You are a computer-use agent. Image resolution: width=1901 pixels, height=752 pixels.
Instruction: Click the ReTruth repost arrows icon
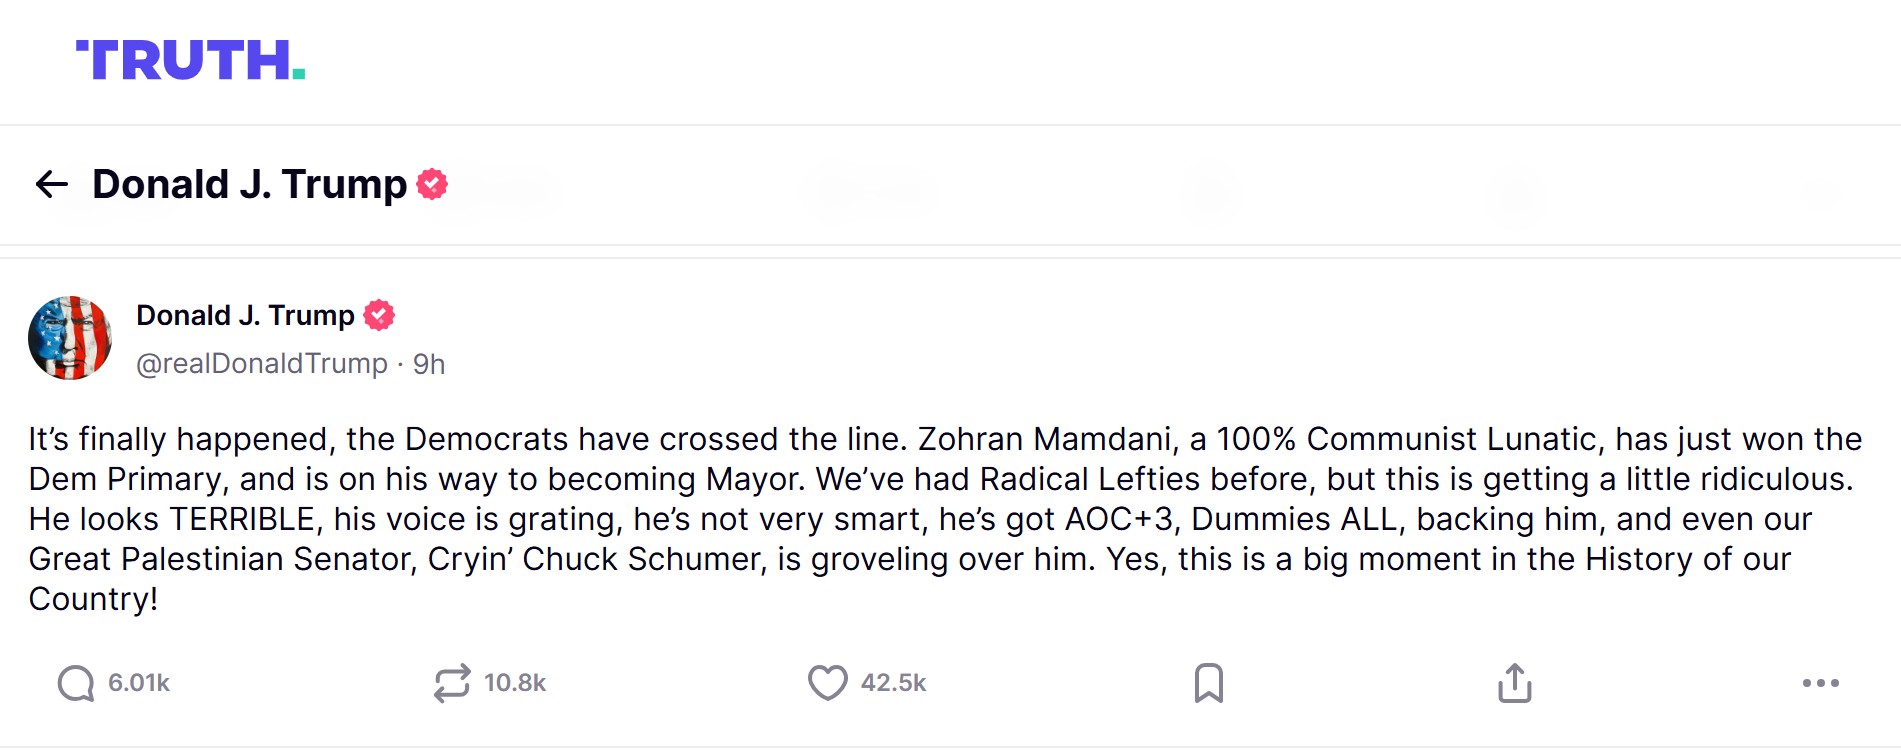[452, 684]
